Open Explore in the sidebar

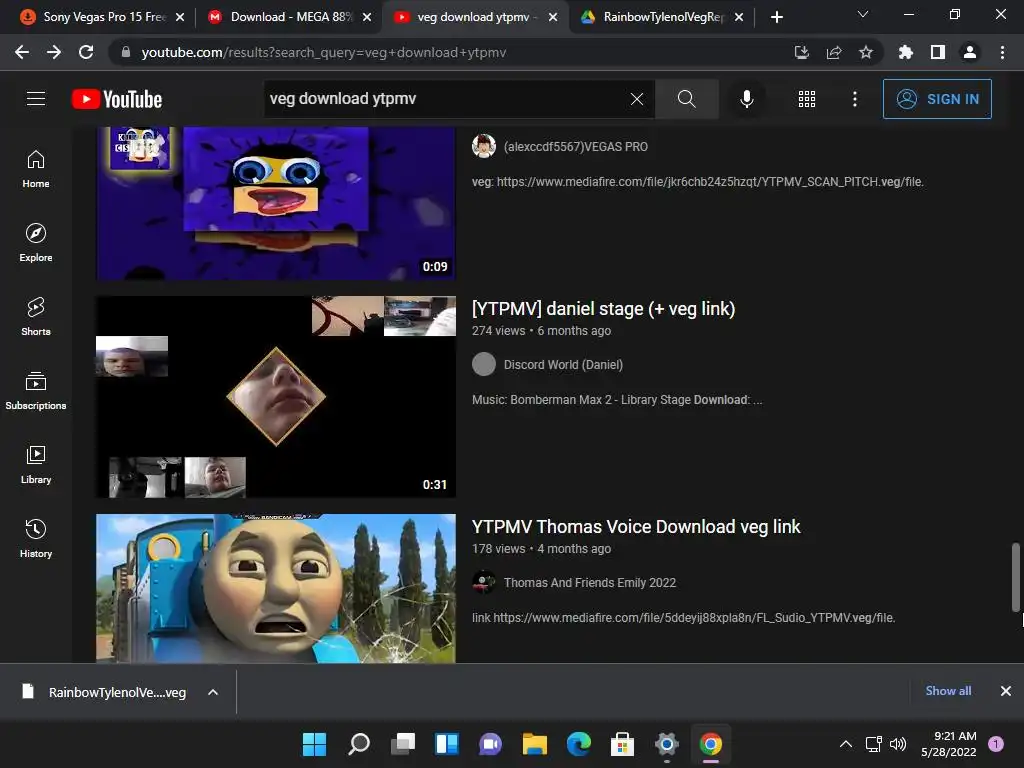coord(36,243)
